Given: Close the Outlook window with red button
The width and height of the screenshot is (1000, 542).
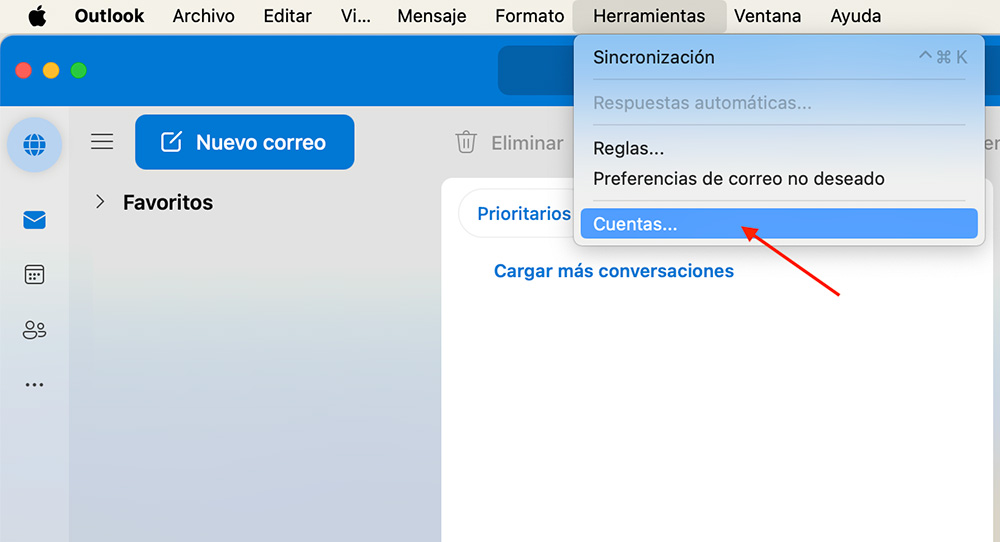Looking at the screenshot, I should (24, 70).
